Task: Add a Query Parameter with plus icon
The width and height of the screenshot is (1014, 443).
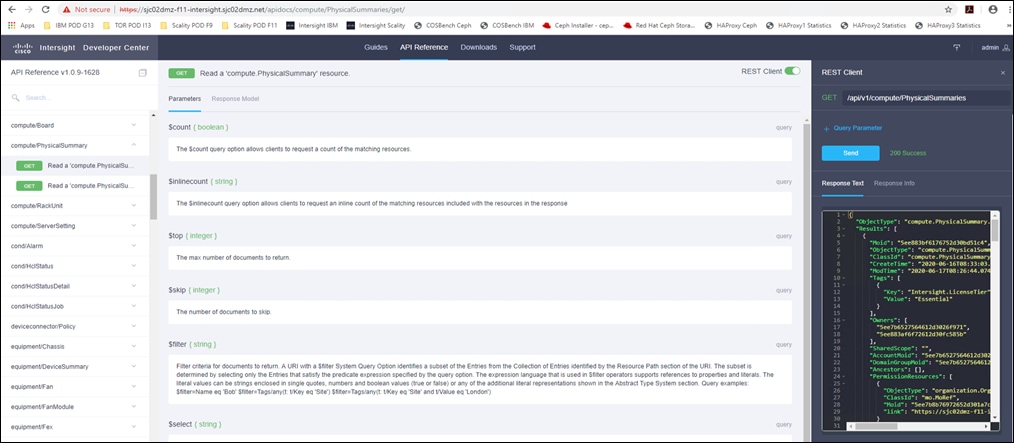Action: point(826,128)
